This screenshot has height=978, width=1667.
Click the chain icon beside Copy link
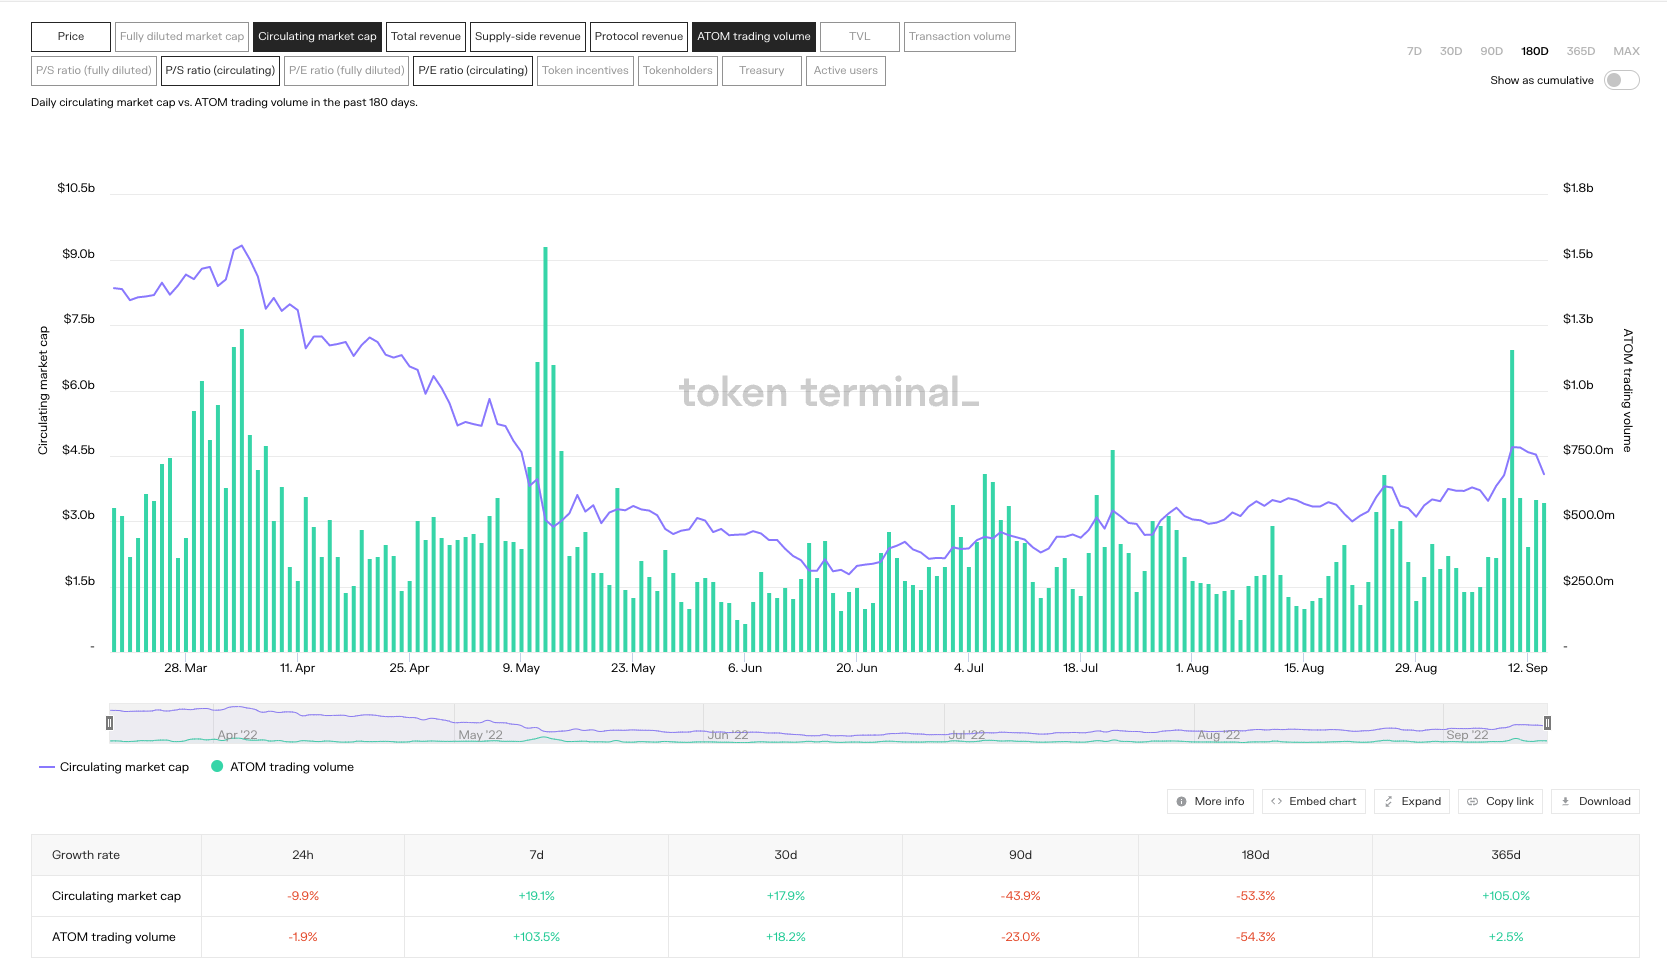click(1472, 801)
